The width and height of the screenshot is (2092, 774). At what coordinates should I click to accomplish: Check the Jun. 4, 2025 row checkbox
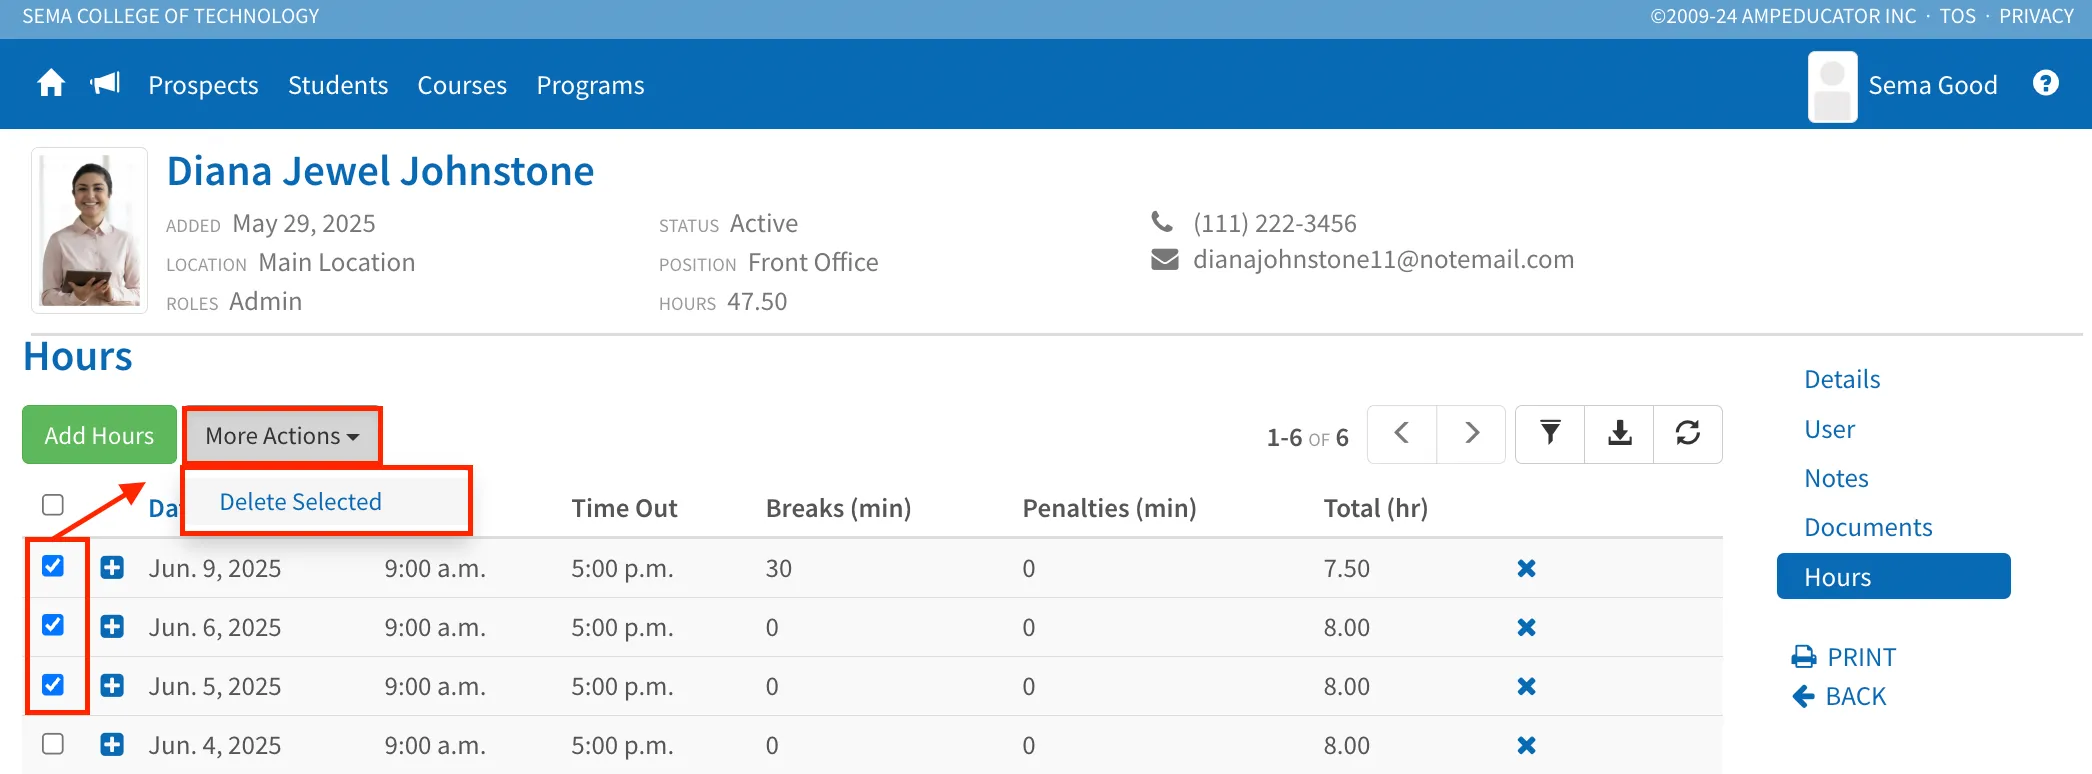point(53,744)
